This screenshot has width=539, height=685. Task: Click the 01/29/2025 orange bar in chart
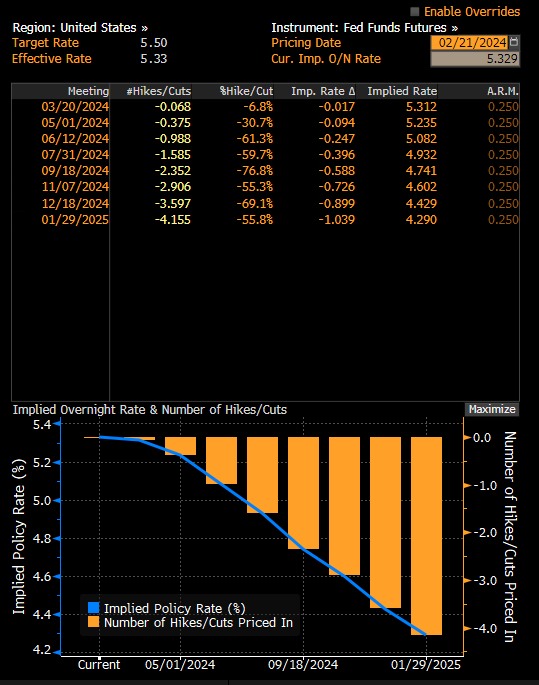pos(426,536)
